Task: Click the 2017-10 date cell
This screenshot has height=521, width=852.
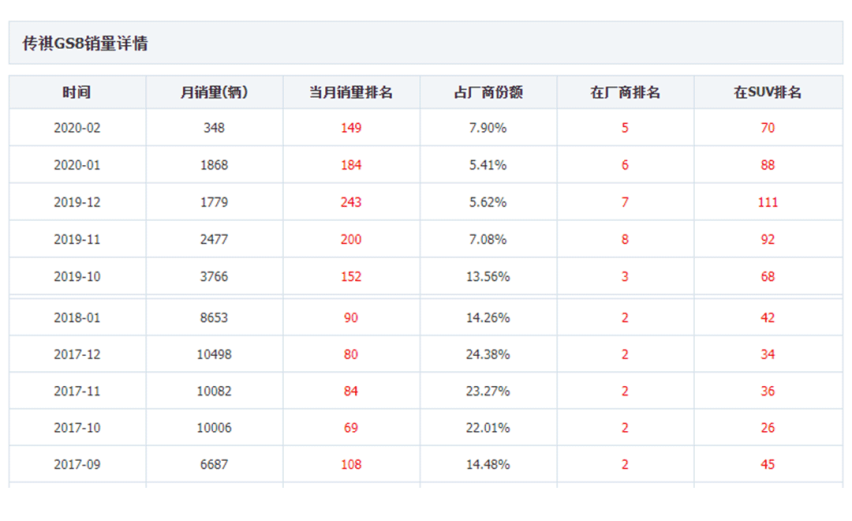Action: 77,428
